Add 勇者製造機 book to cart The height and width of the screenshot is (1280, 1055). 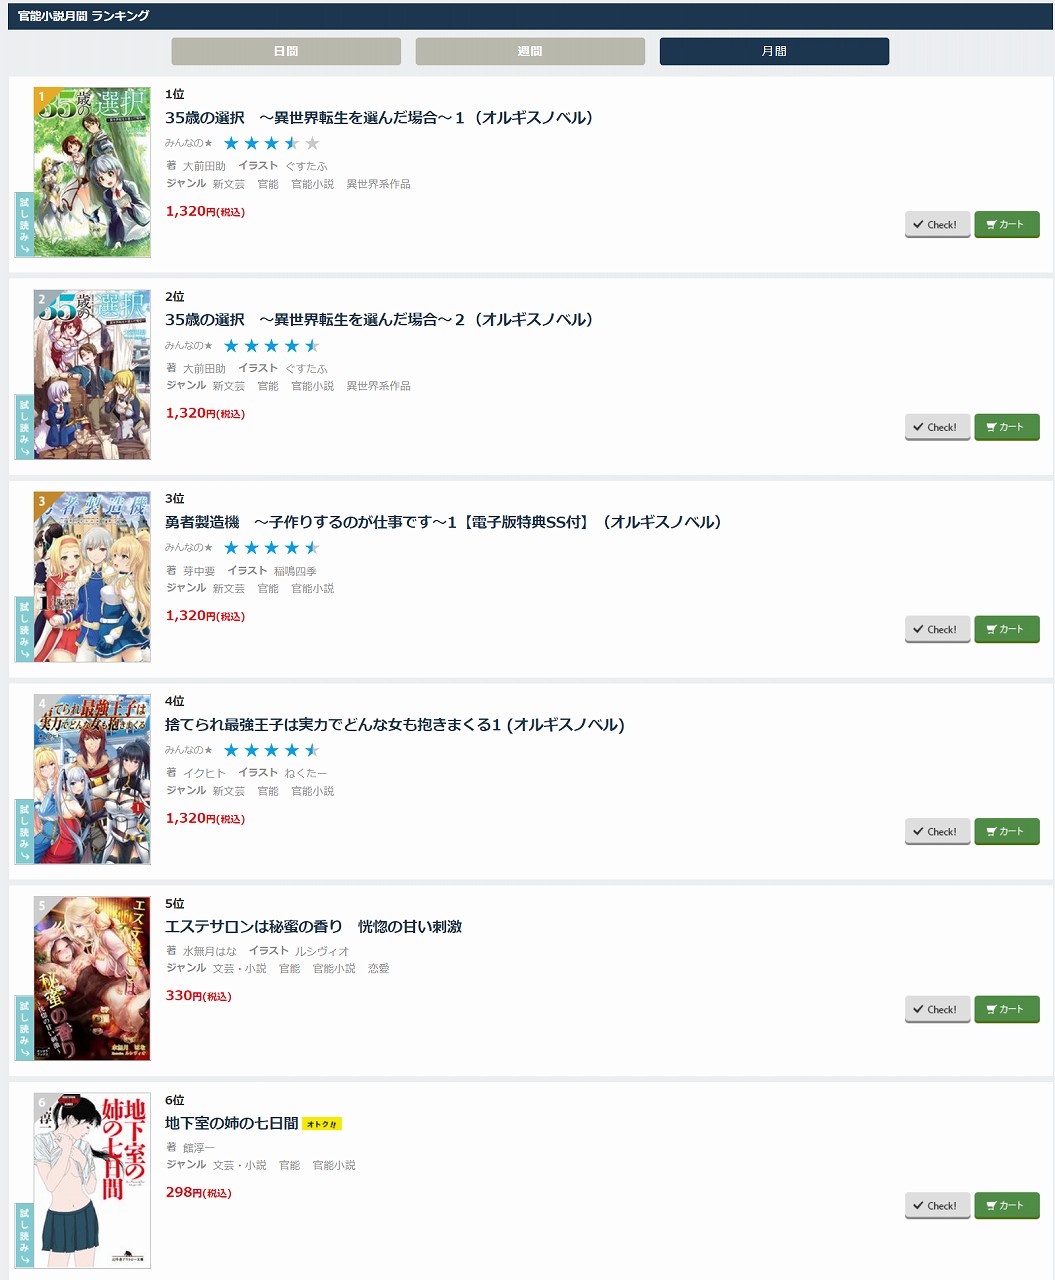[1007, 629]
